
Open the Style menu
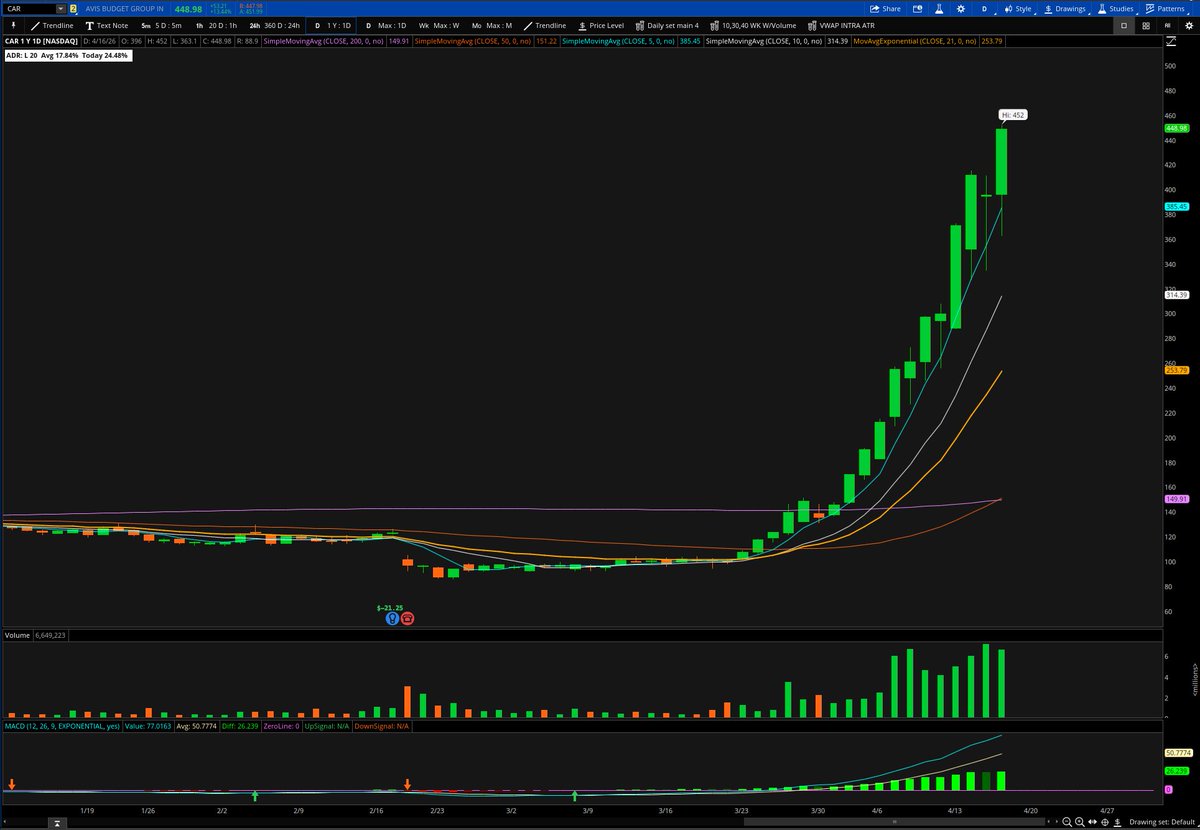tap(1018, 9)
